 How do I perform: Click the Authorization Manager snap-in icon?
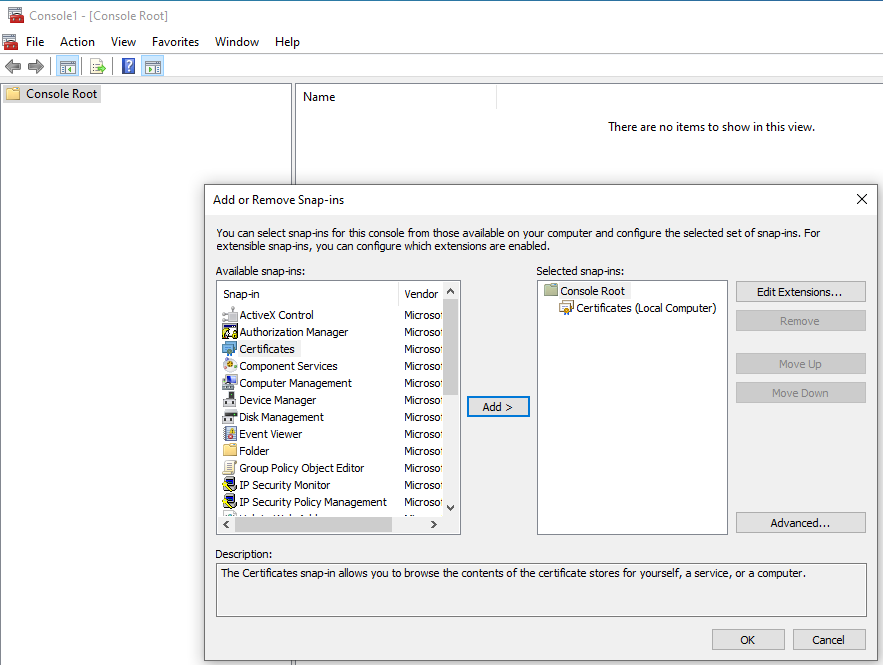click(229, 332)
